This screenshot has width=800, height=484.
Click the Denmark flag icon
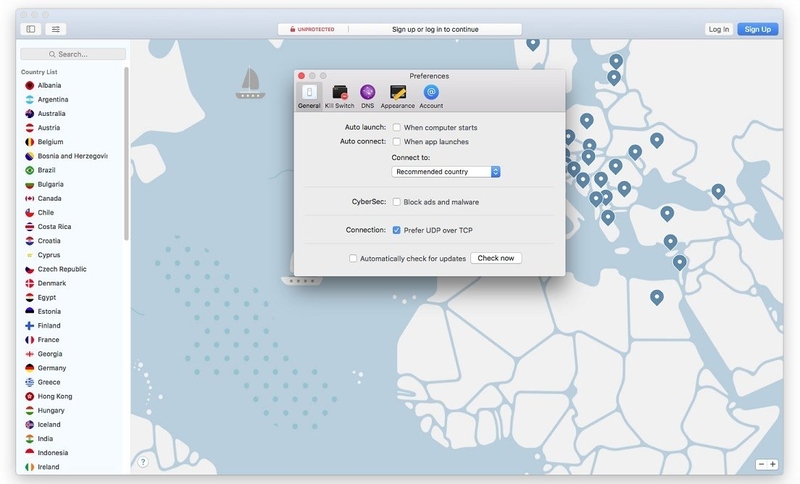point(30,283)
